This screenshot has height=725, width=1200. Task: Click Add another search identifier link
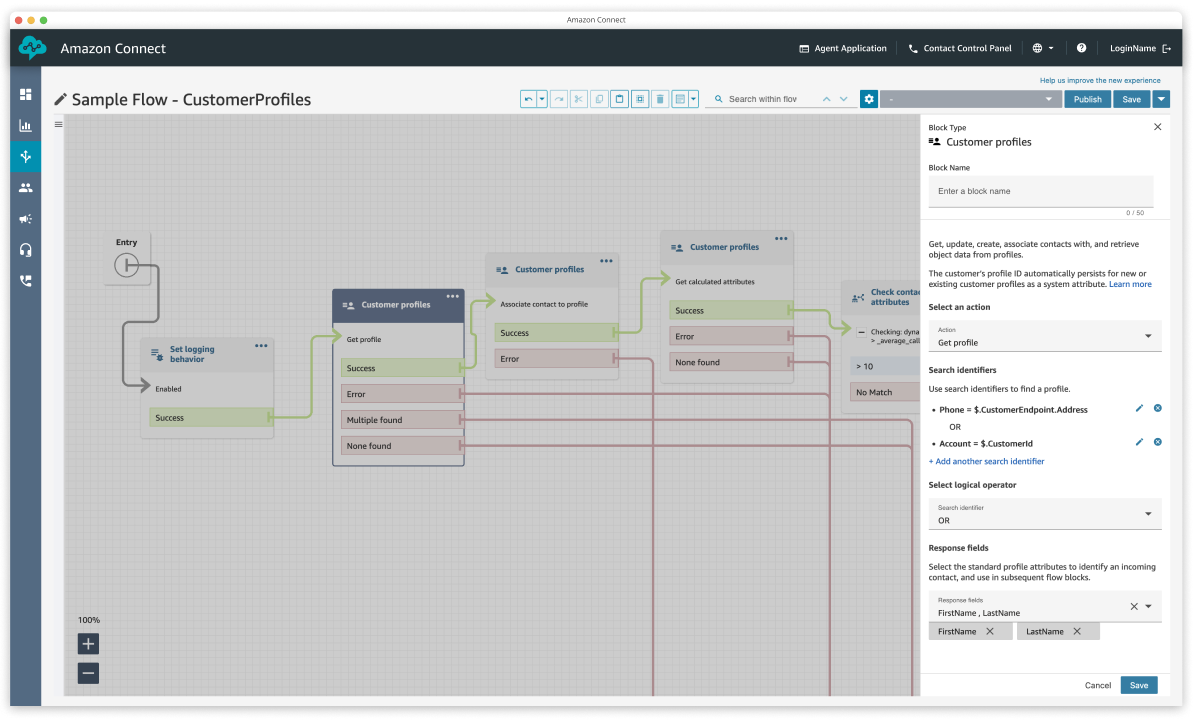point(986,461)
